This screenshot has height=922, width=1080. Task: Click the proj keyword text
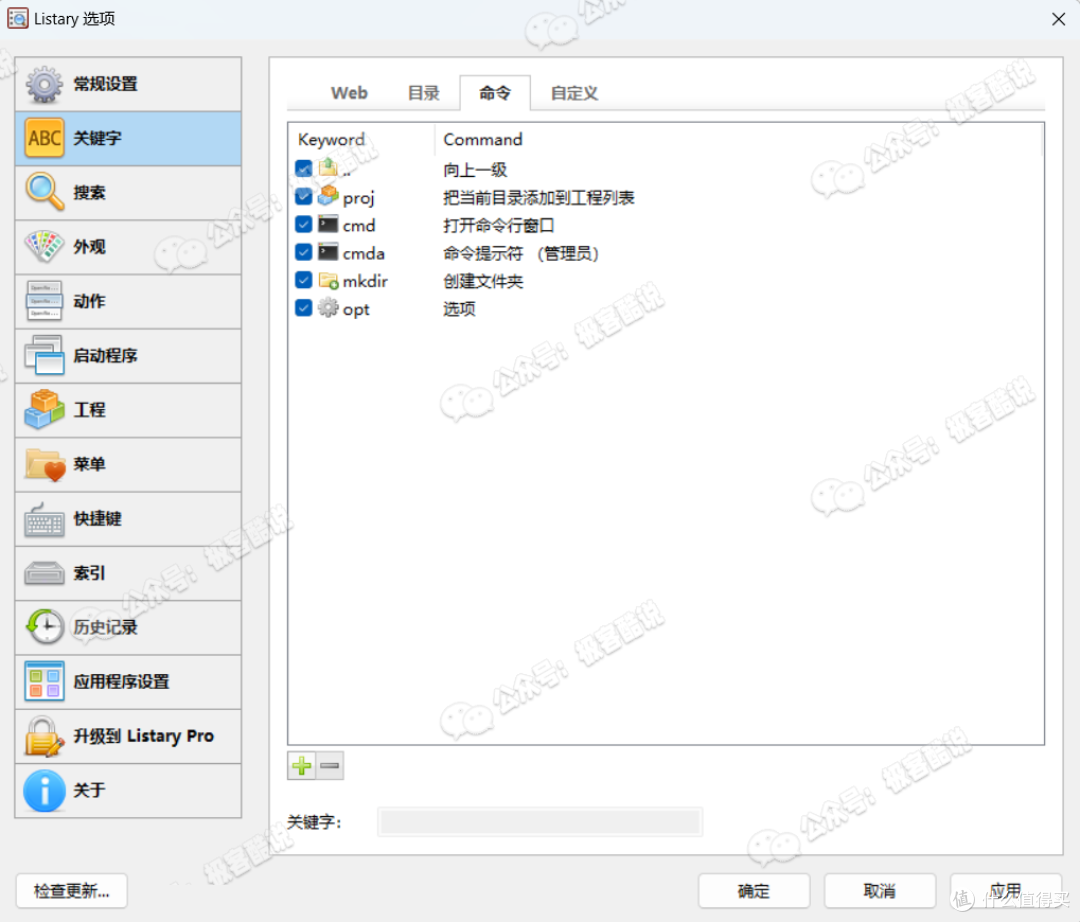(359, 199)
